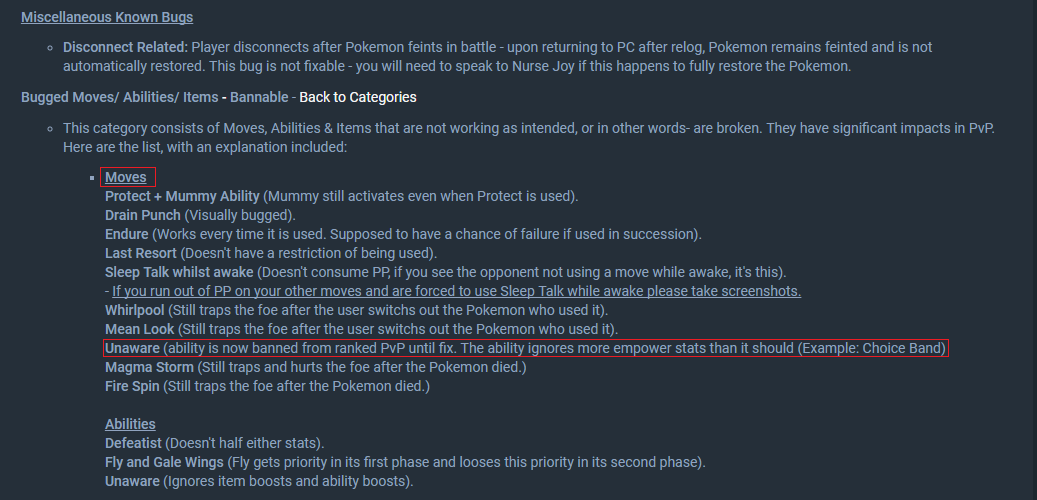The height and width of the screenshot is (500, 1037).
Task: Open the Miscellaneous Known Bugs heading link
Action: [107, 17]
